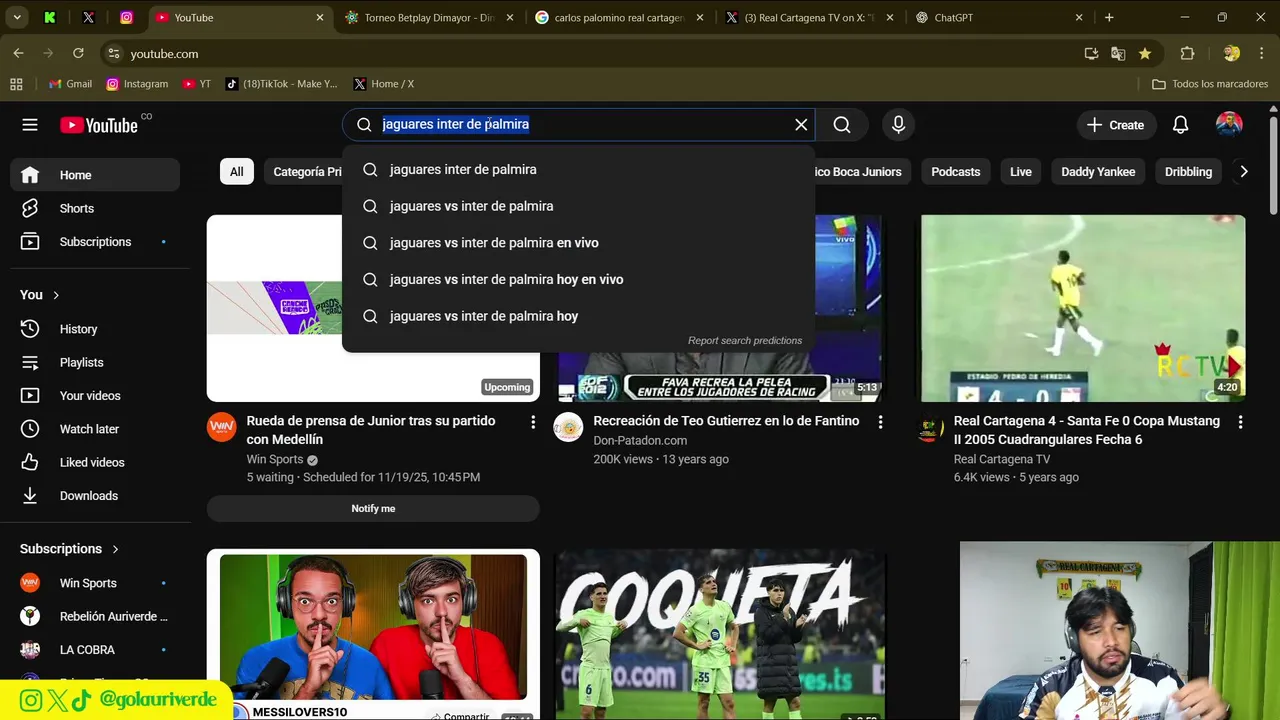Open the Win Sports channel avatar under video
The width and height of the screenshot is (1280, 720).
click(222, 427)
